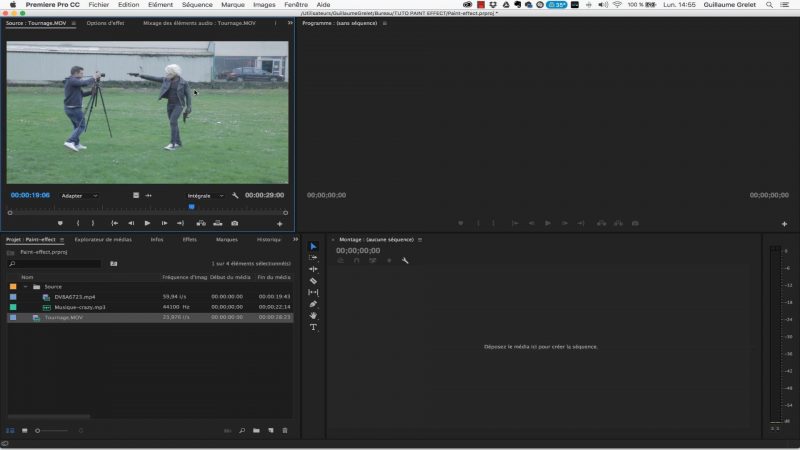Switch Project panel to list view
The image size is (800, 450).
pyautogui.click(x=10, y=431)
